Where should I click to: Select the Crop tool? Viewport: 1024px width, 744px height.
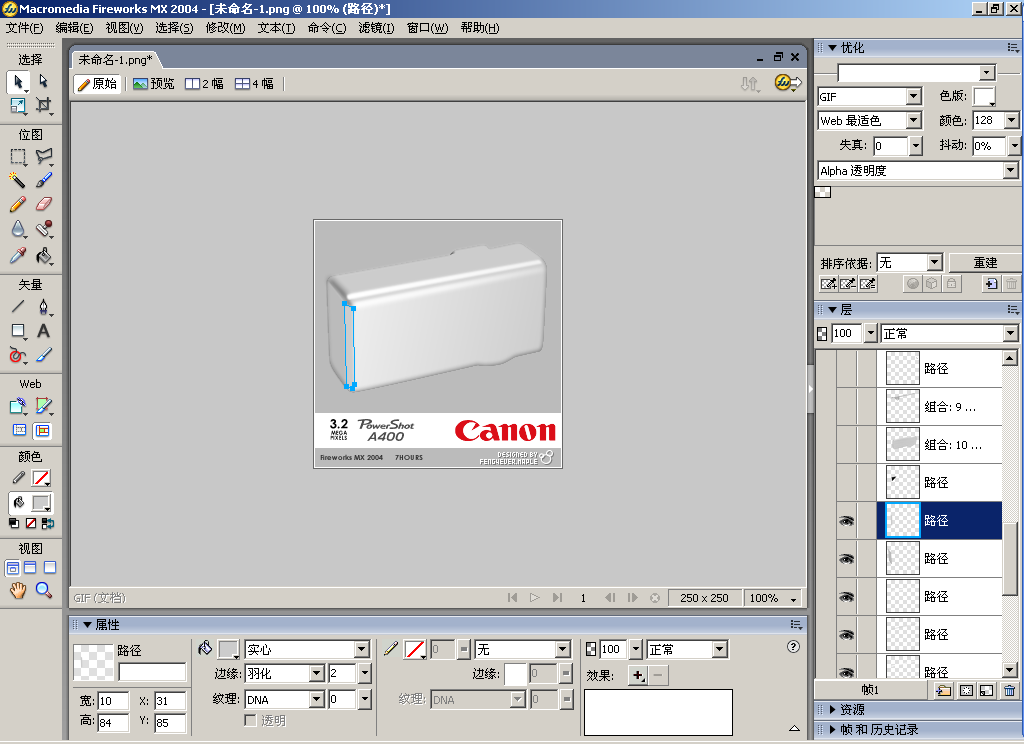(43, 105)
